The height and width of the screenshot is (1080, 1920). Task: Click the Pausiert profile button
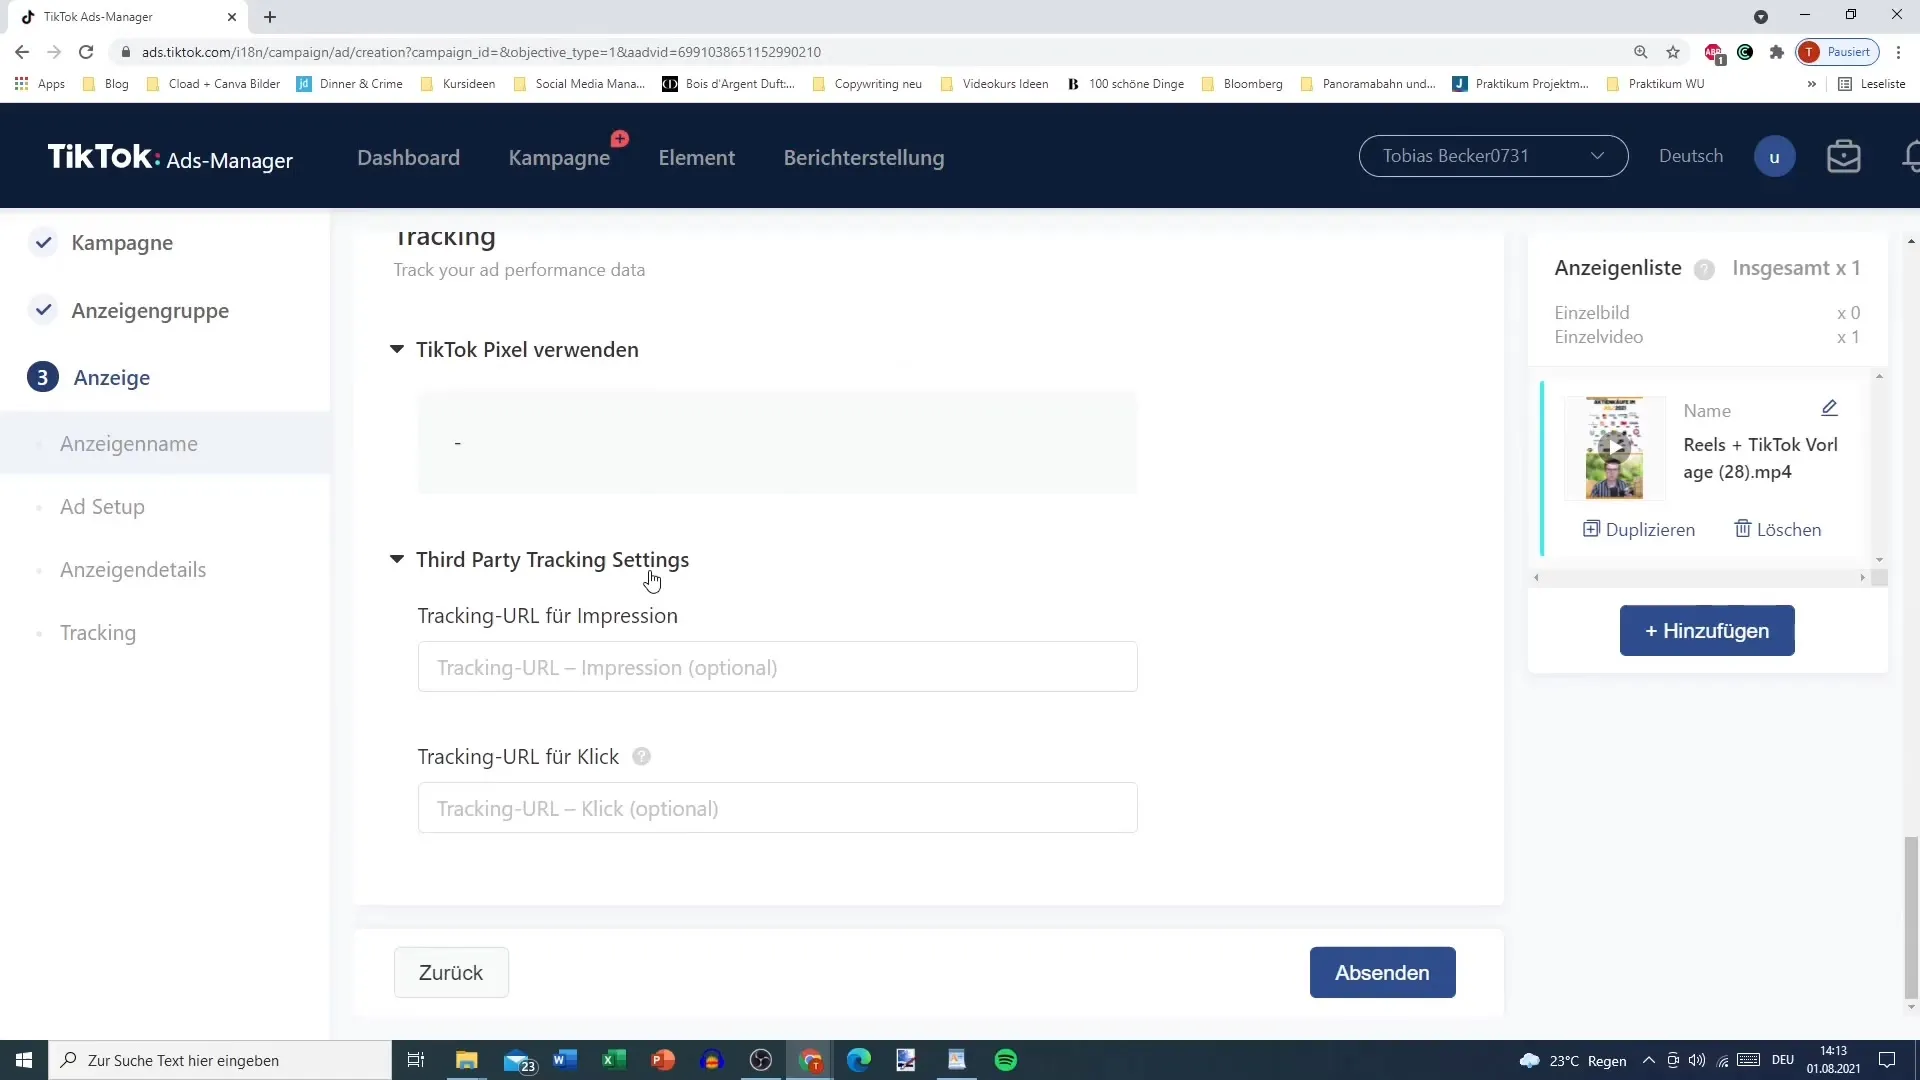(x=1838, y=52)
